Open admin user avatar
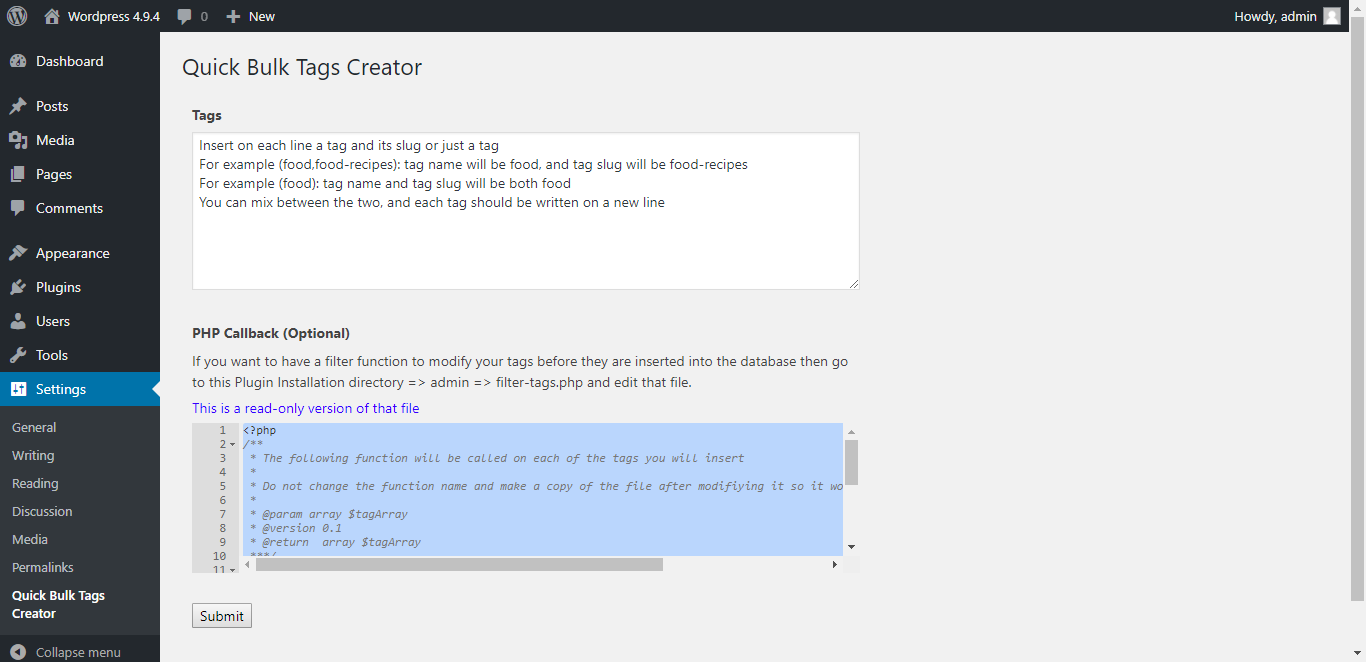Screen dimensions: 1366x662 pos(1332,16)
